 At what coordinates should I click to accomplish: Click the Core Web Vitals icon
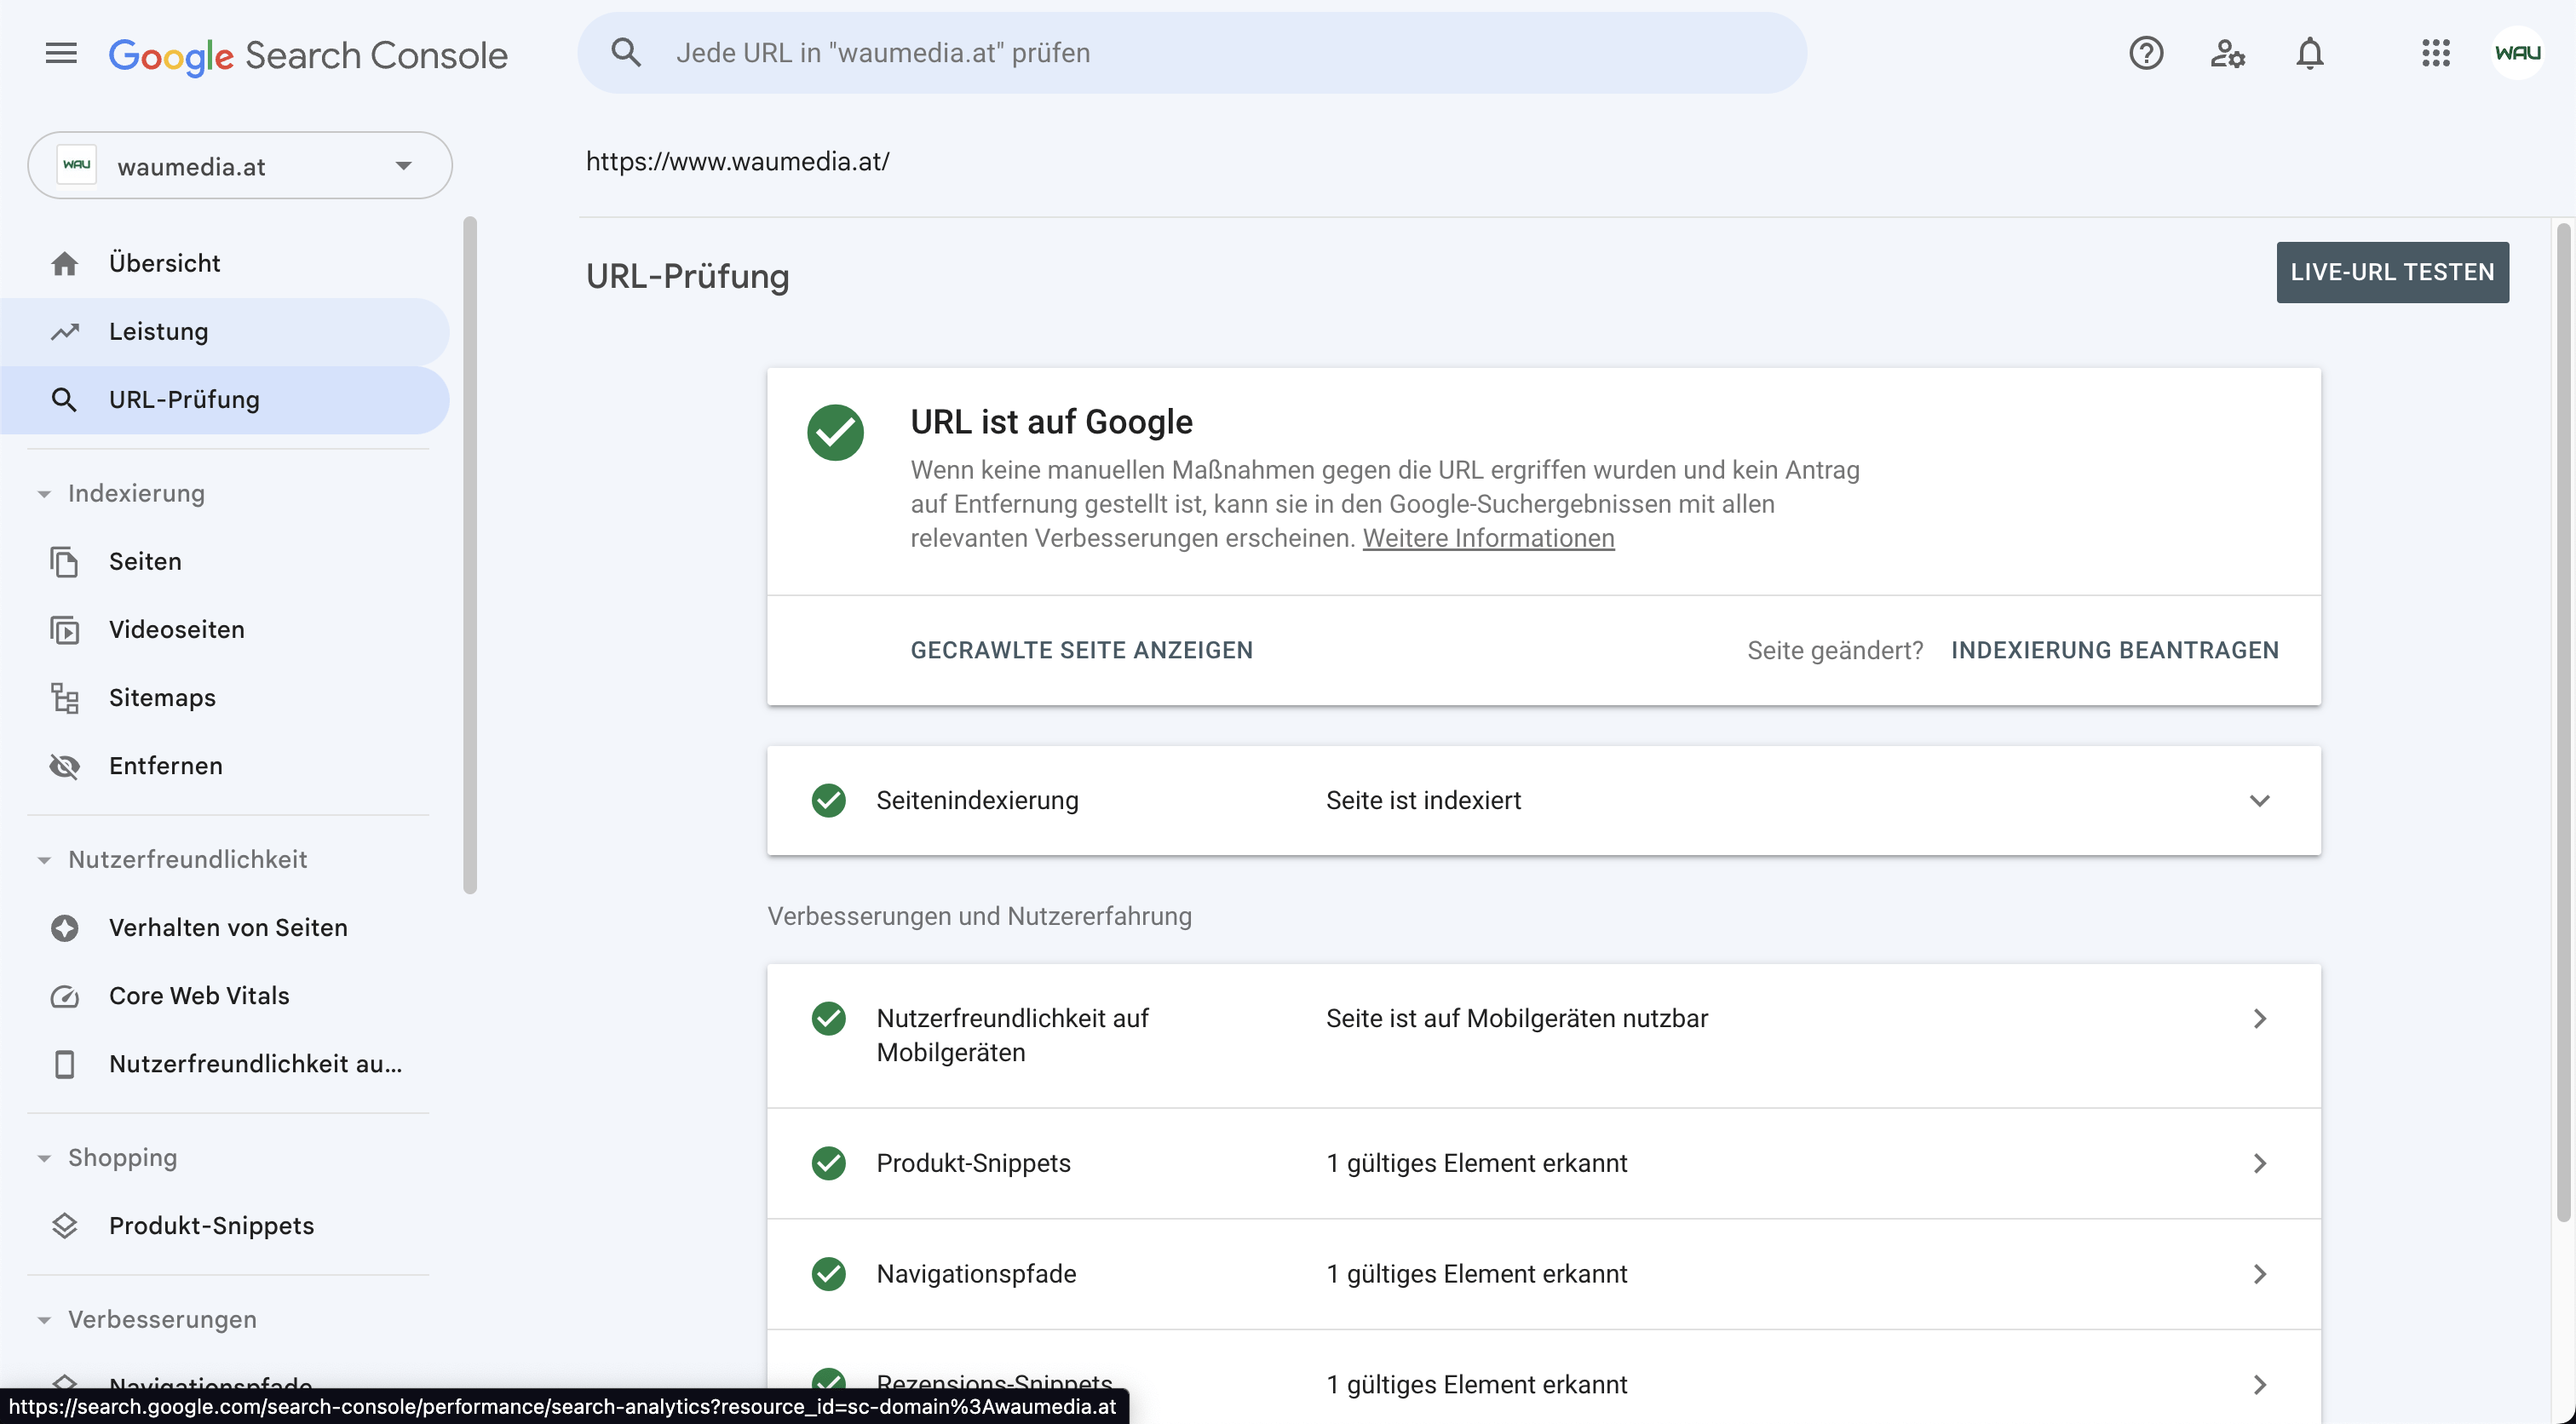[63, 995]
